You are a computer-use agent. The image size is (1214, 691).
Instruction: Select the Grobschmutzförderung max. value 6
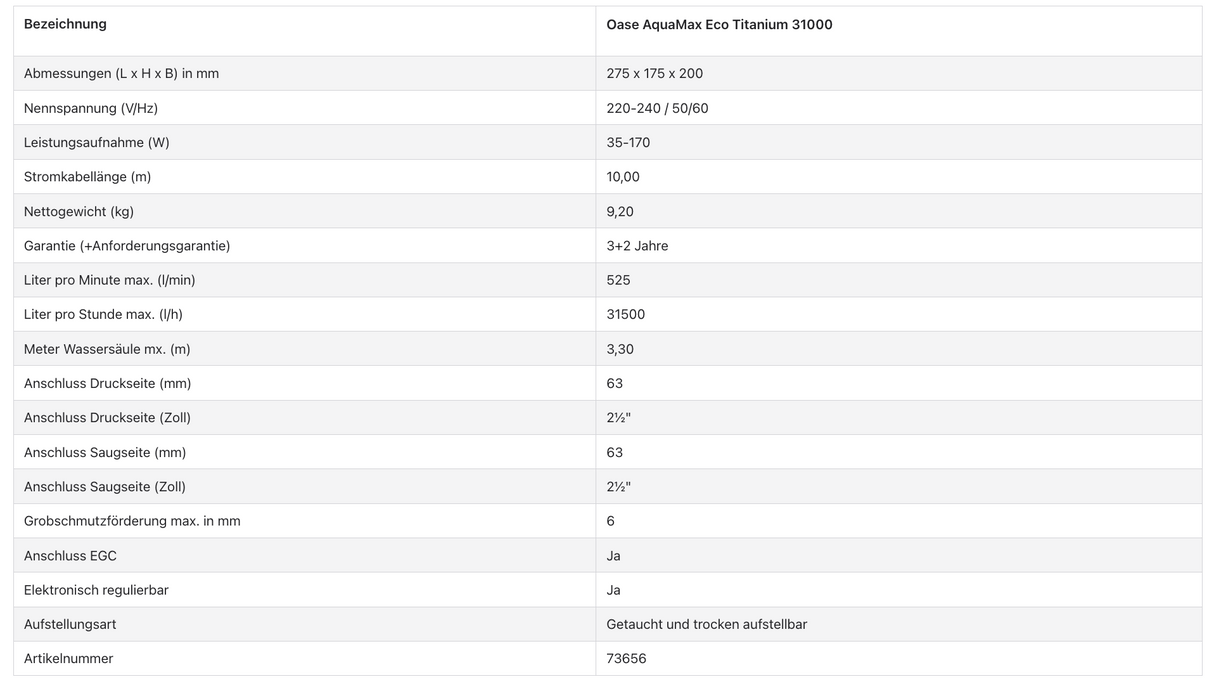[x=611, y=521]
